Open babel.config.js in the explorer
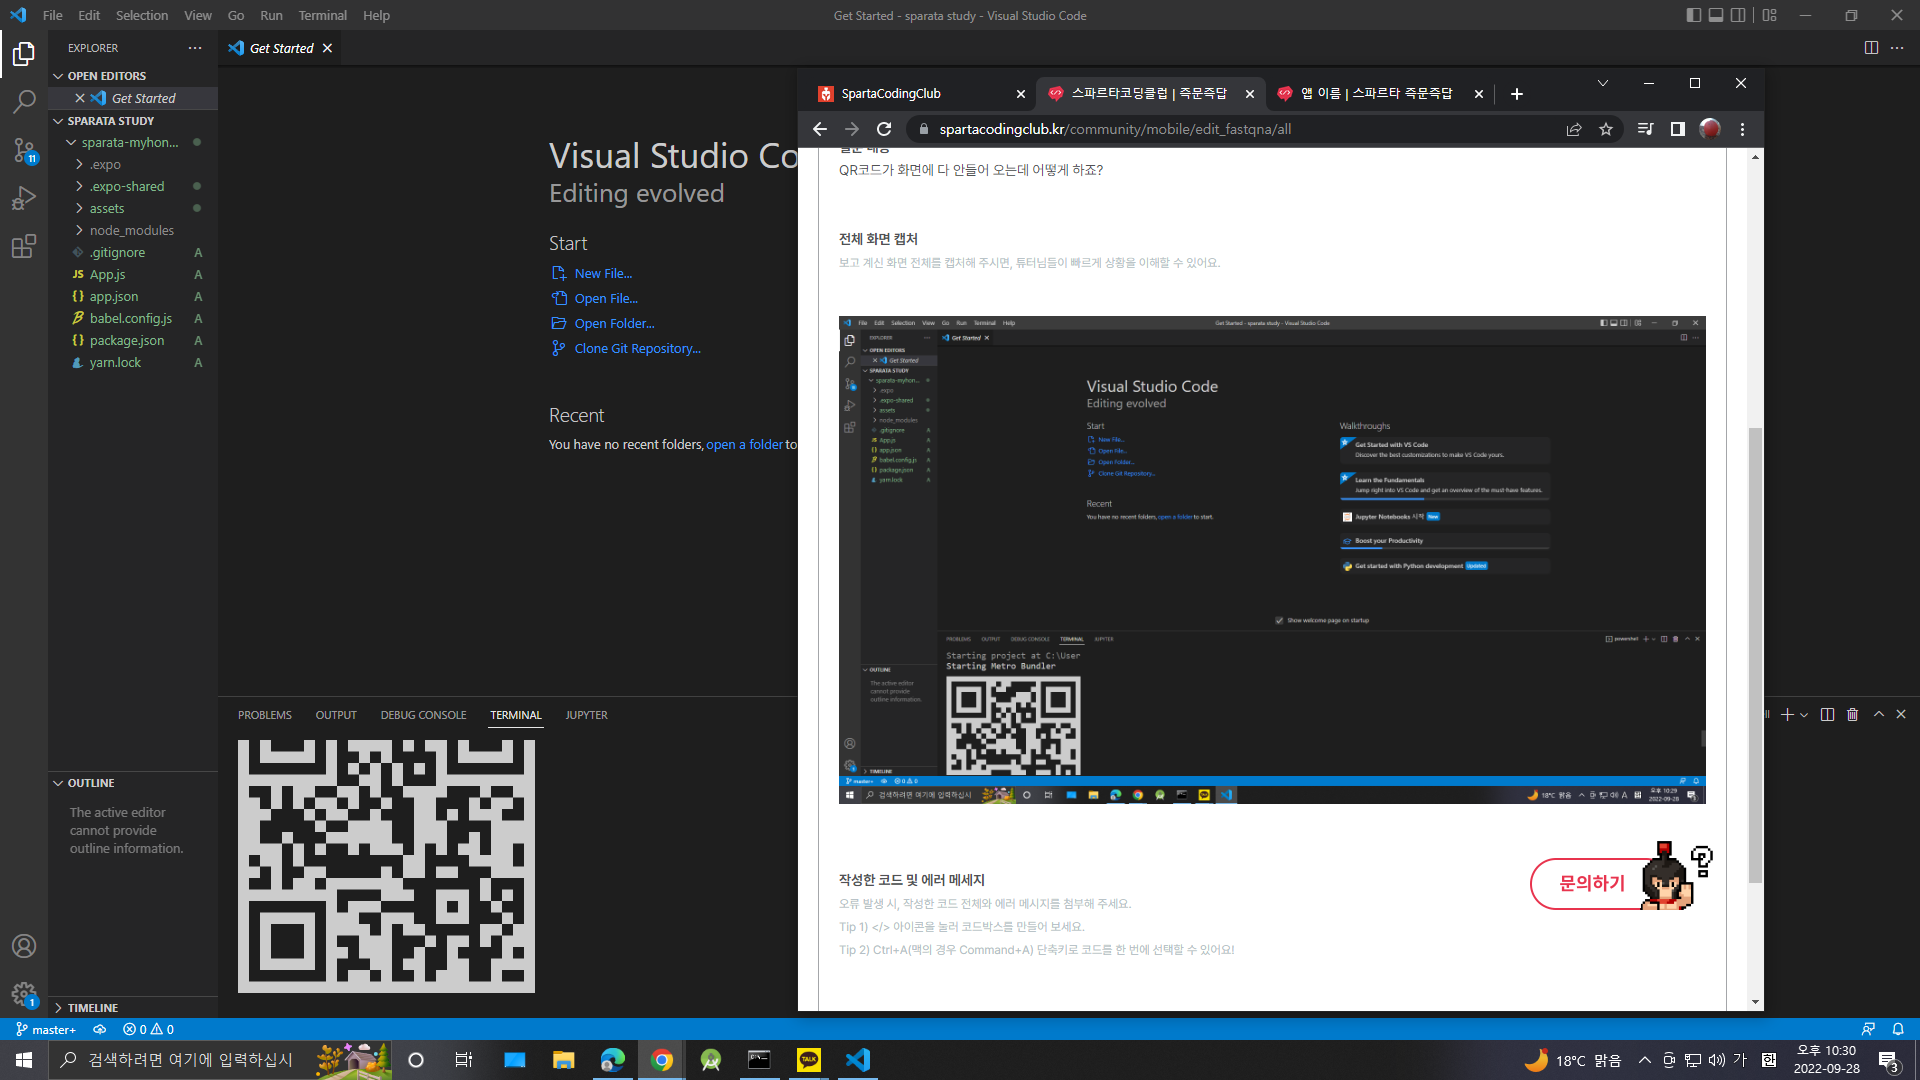Image resolution: width=1920 pixels, height=1080 pixels. coord(133,319)
